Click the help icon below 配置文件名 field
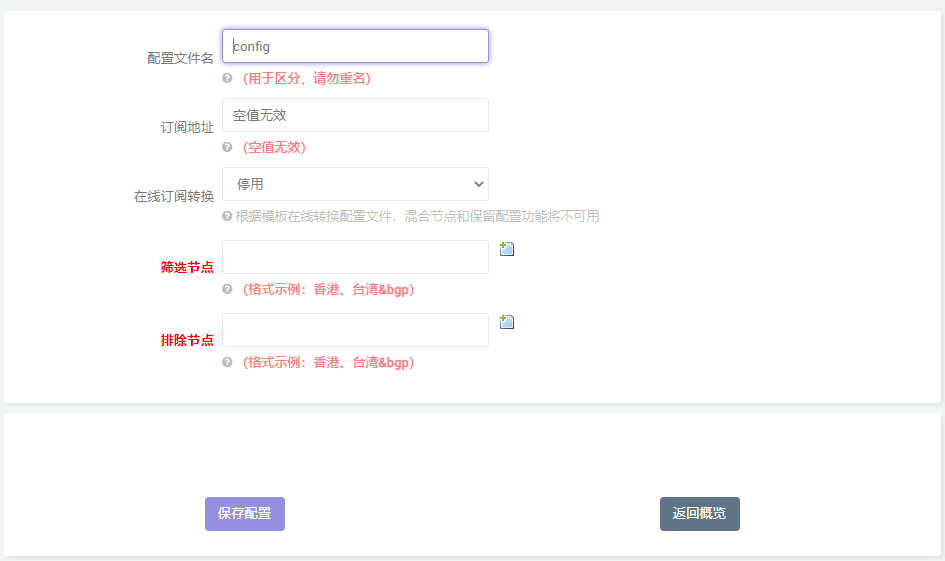This screenshot has width=945, height=561. (227, 78)
